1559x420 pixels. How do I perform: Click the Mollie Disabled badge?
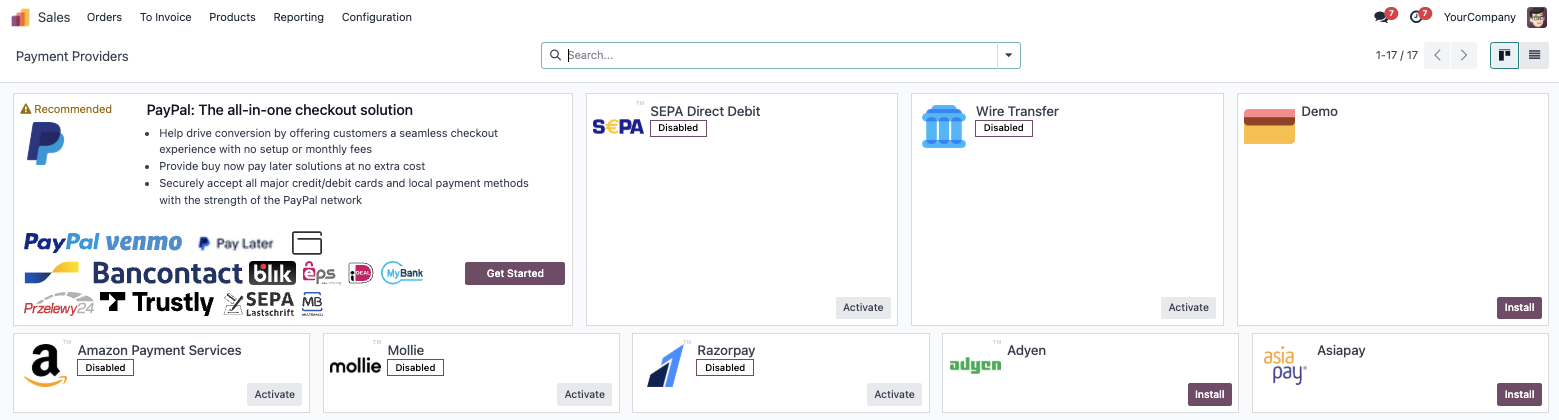point(415,368)
